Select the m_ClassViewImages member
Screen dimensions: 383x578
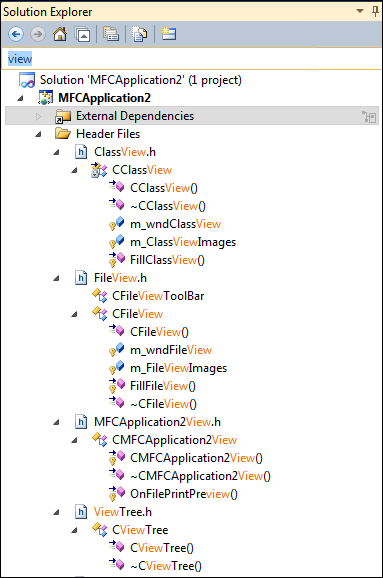coord(183,242)
